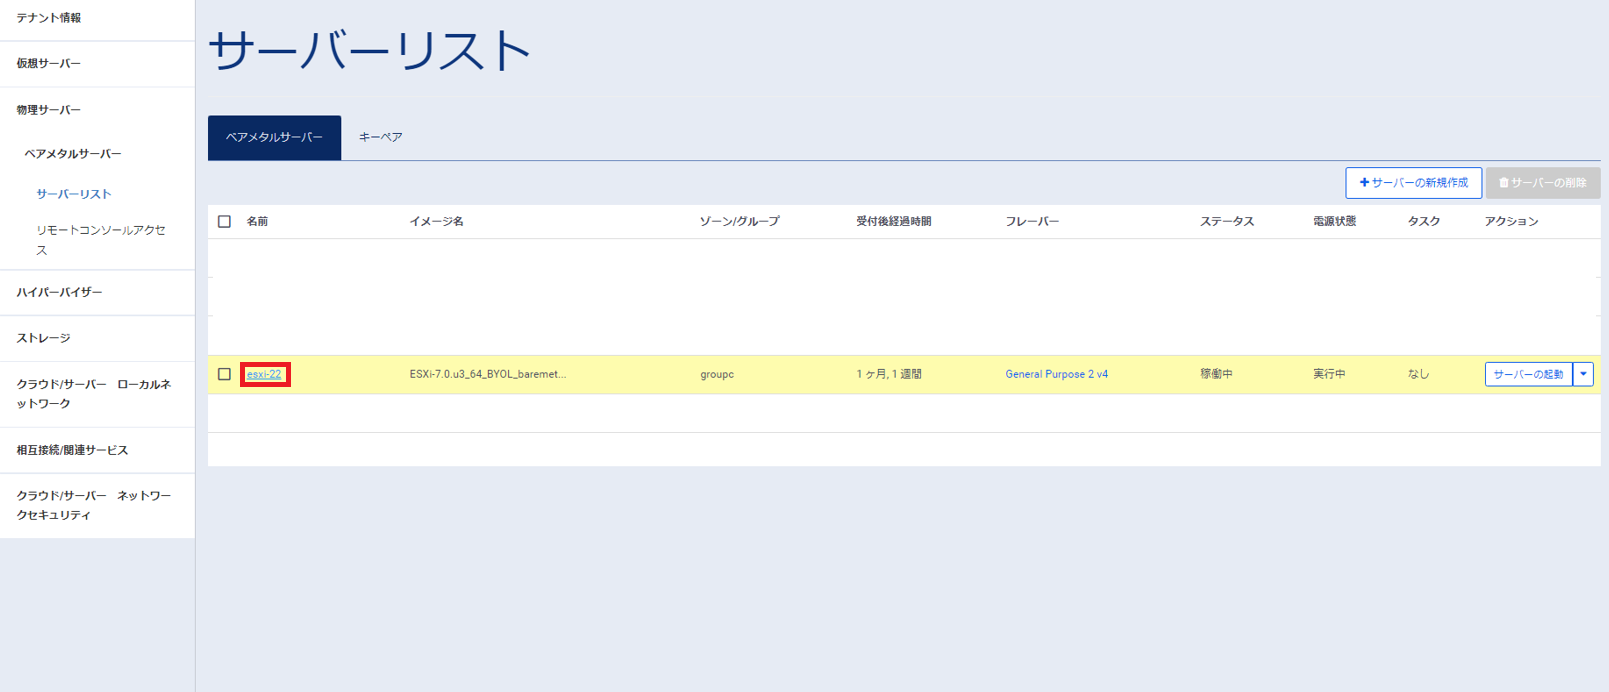The height and width of the screenshot is (692, 1609).
Task: Open the esxi-22 server link
Action: (264, 374)
